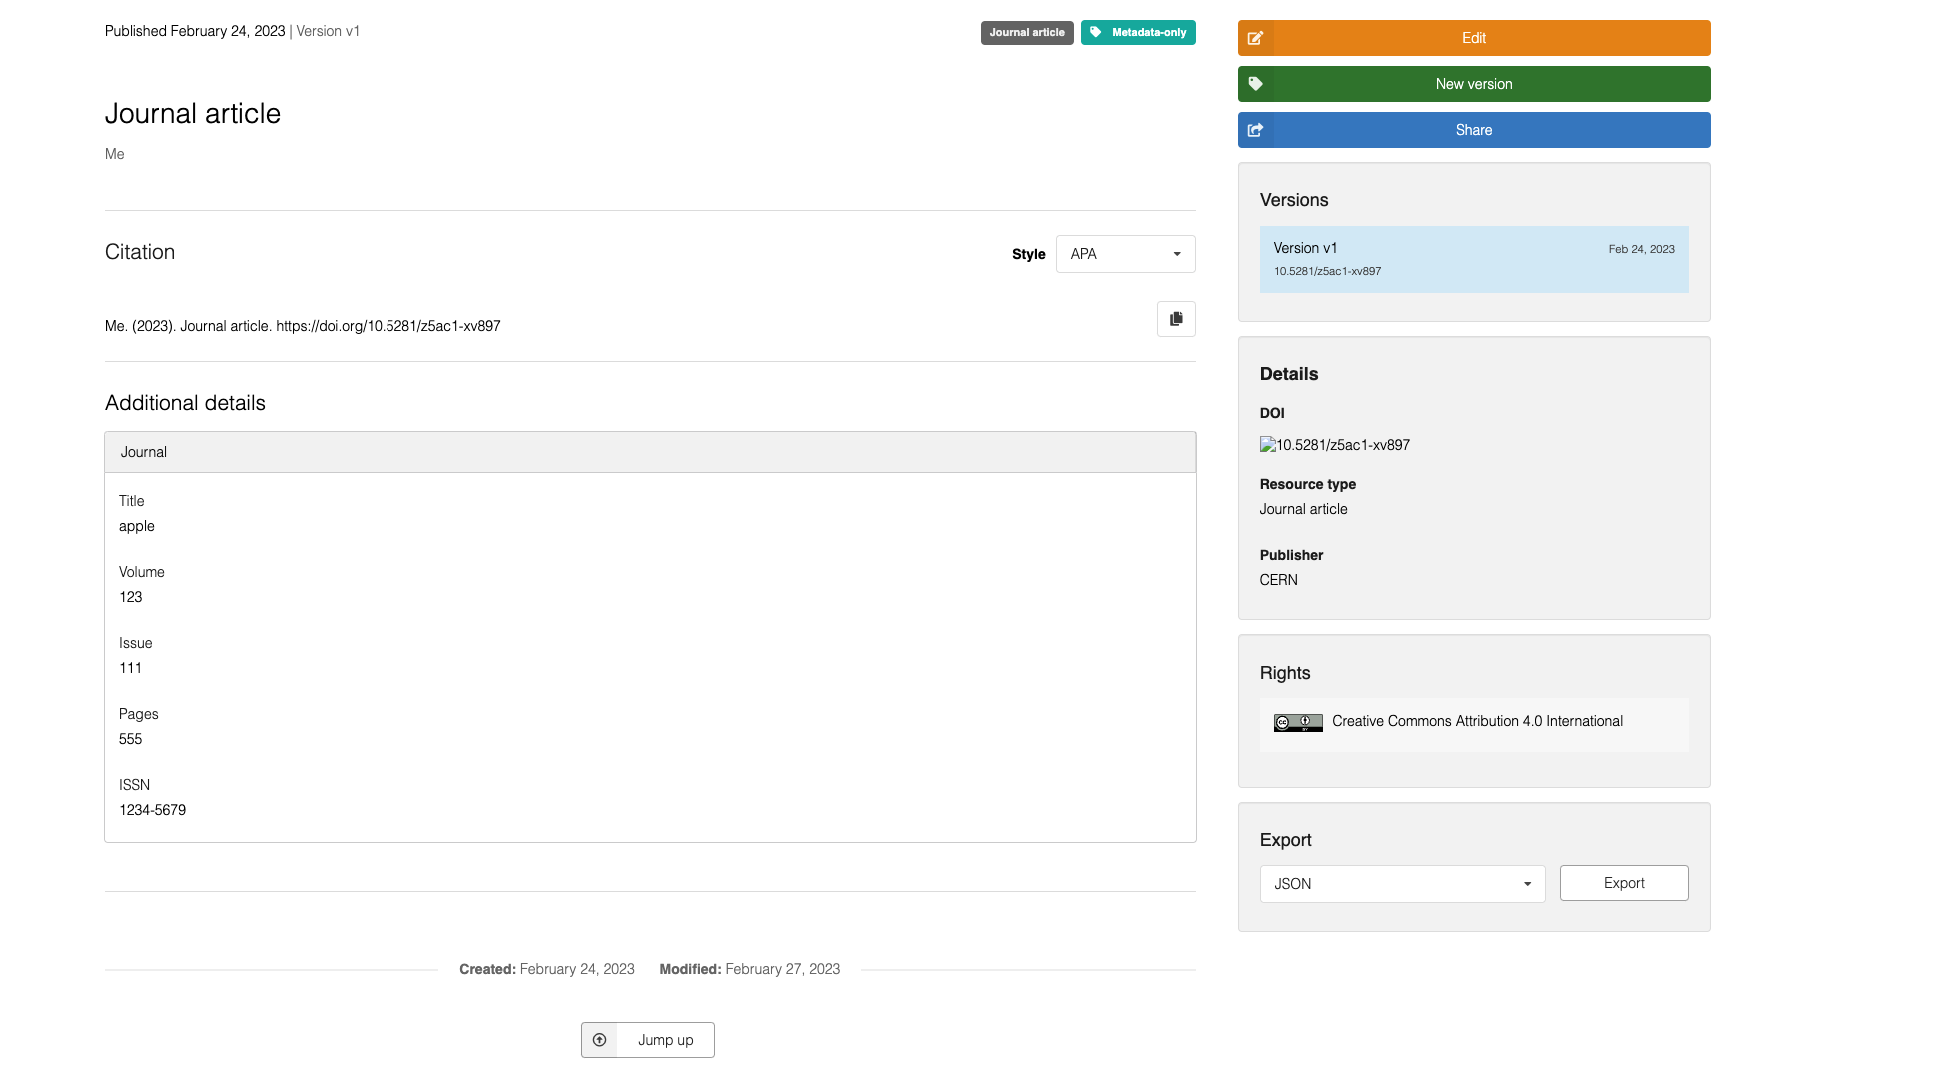Click the upward arrow icon on Jump up
Screen dimensions: 1957x1068
point(600,1040)
